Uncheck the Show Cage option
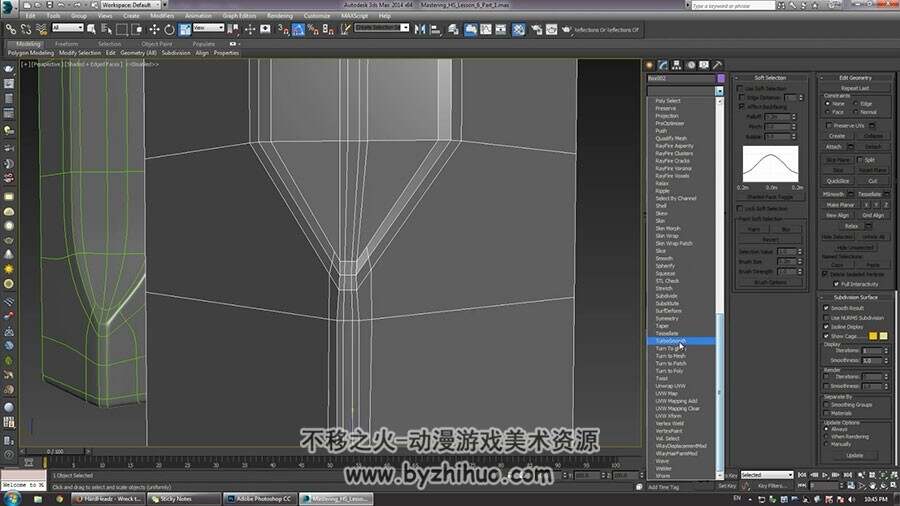 (827, 336)
